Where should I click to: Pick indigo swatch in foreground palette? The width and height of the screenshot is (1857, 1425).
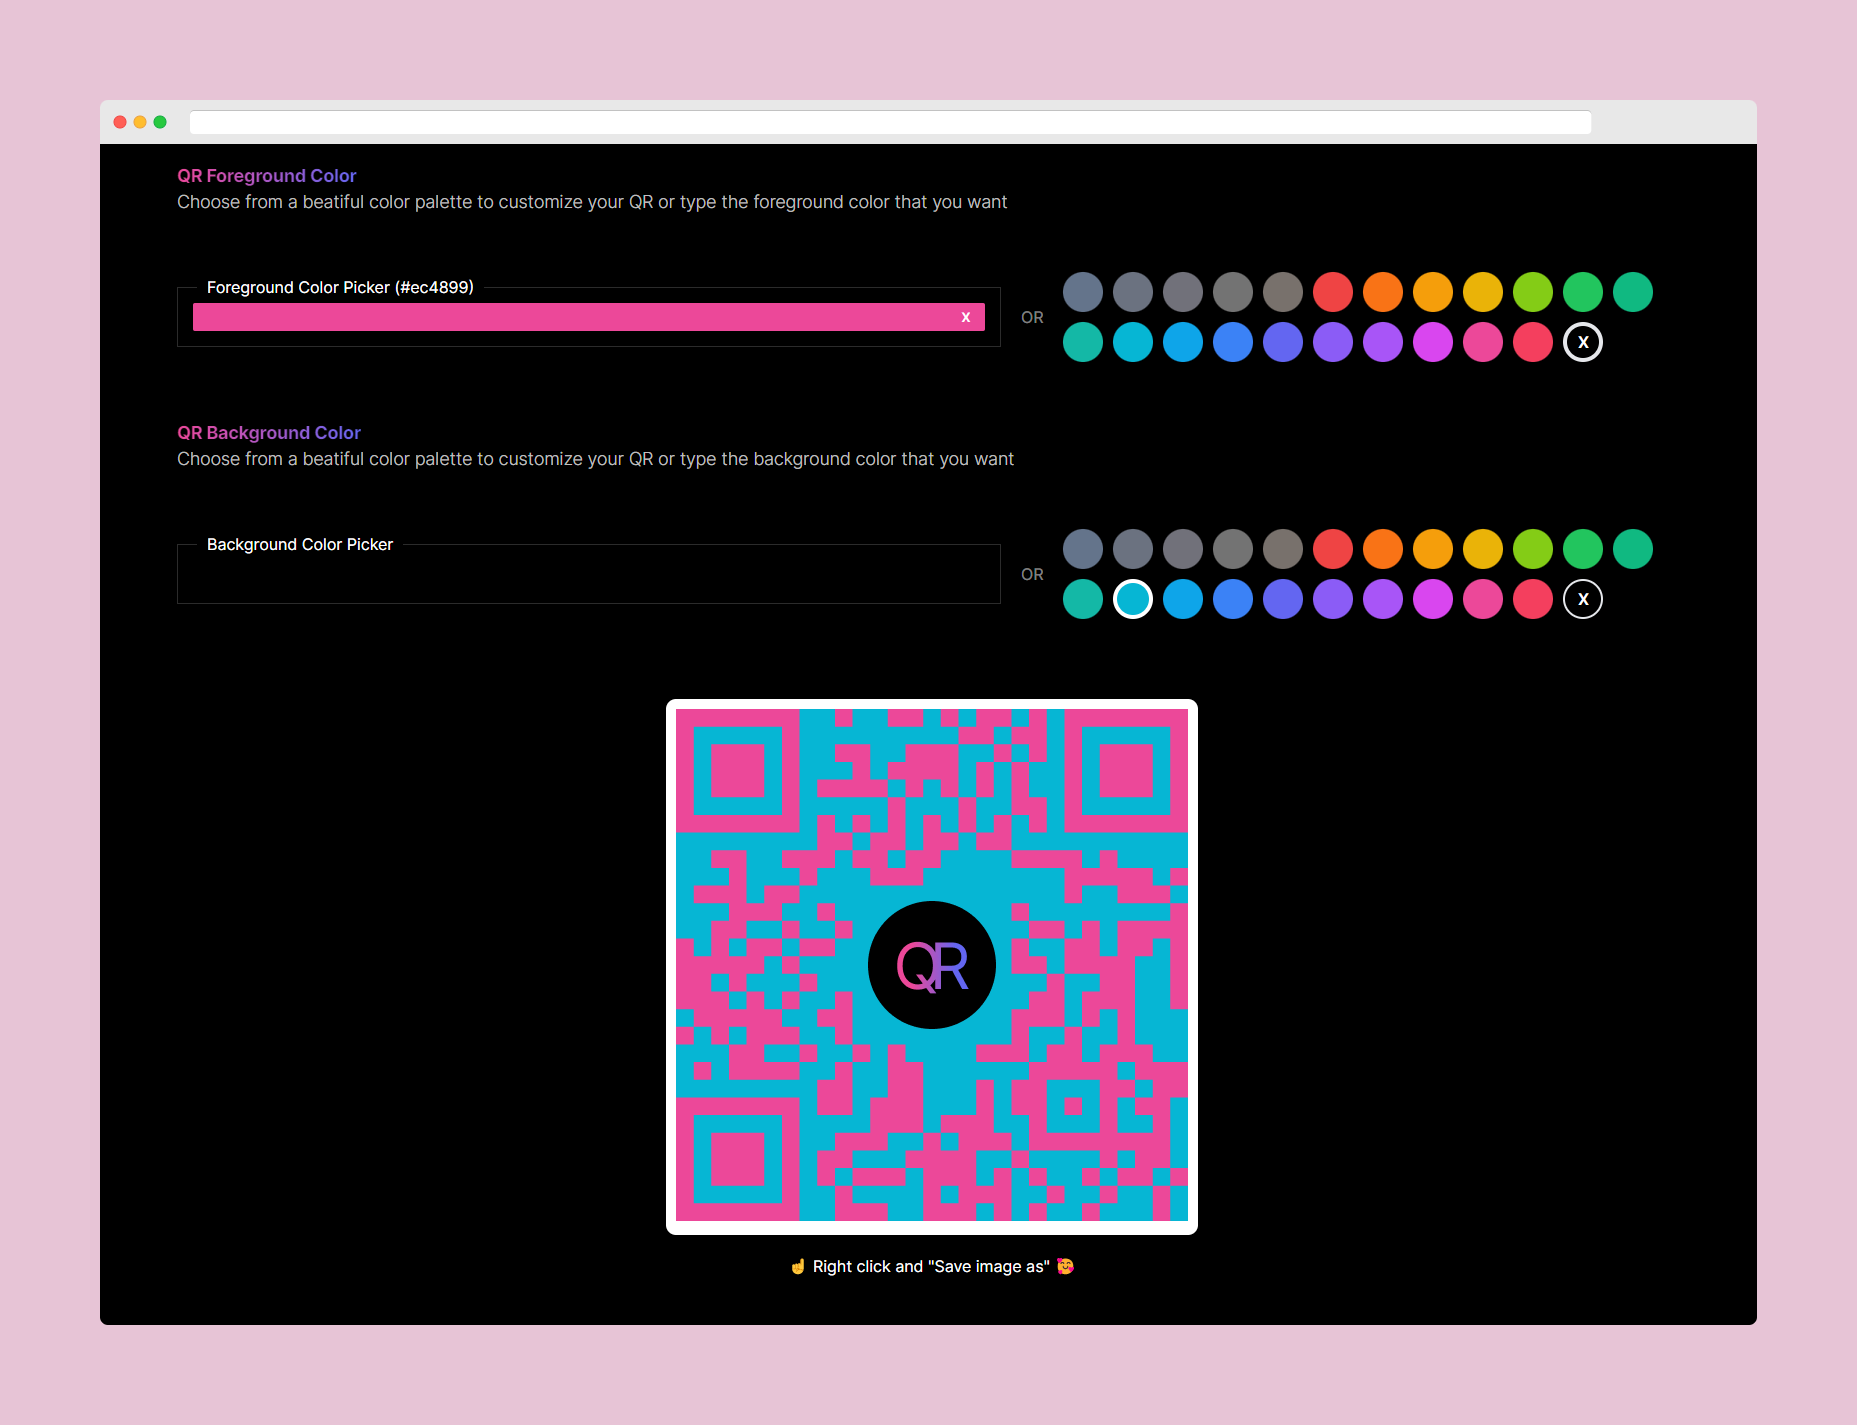(1283, 342)
